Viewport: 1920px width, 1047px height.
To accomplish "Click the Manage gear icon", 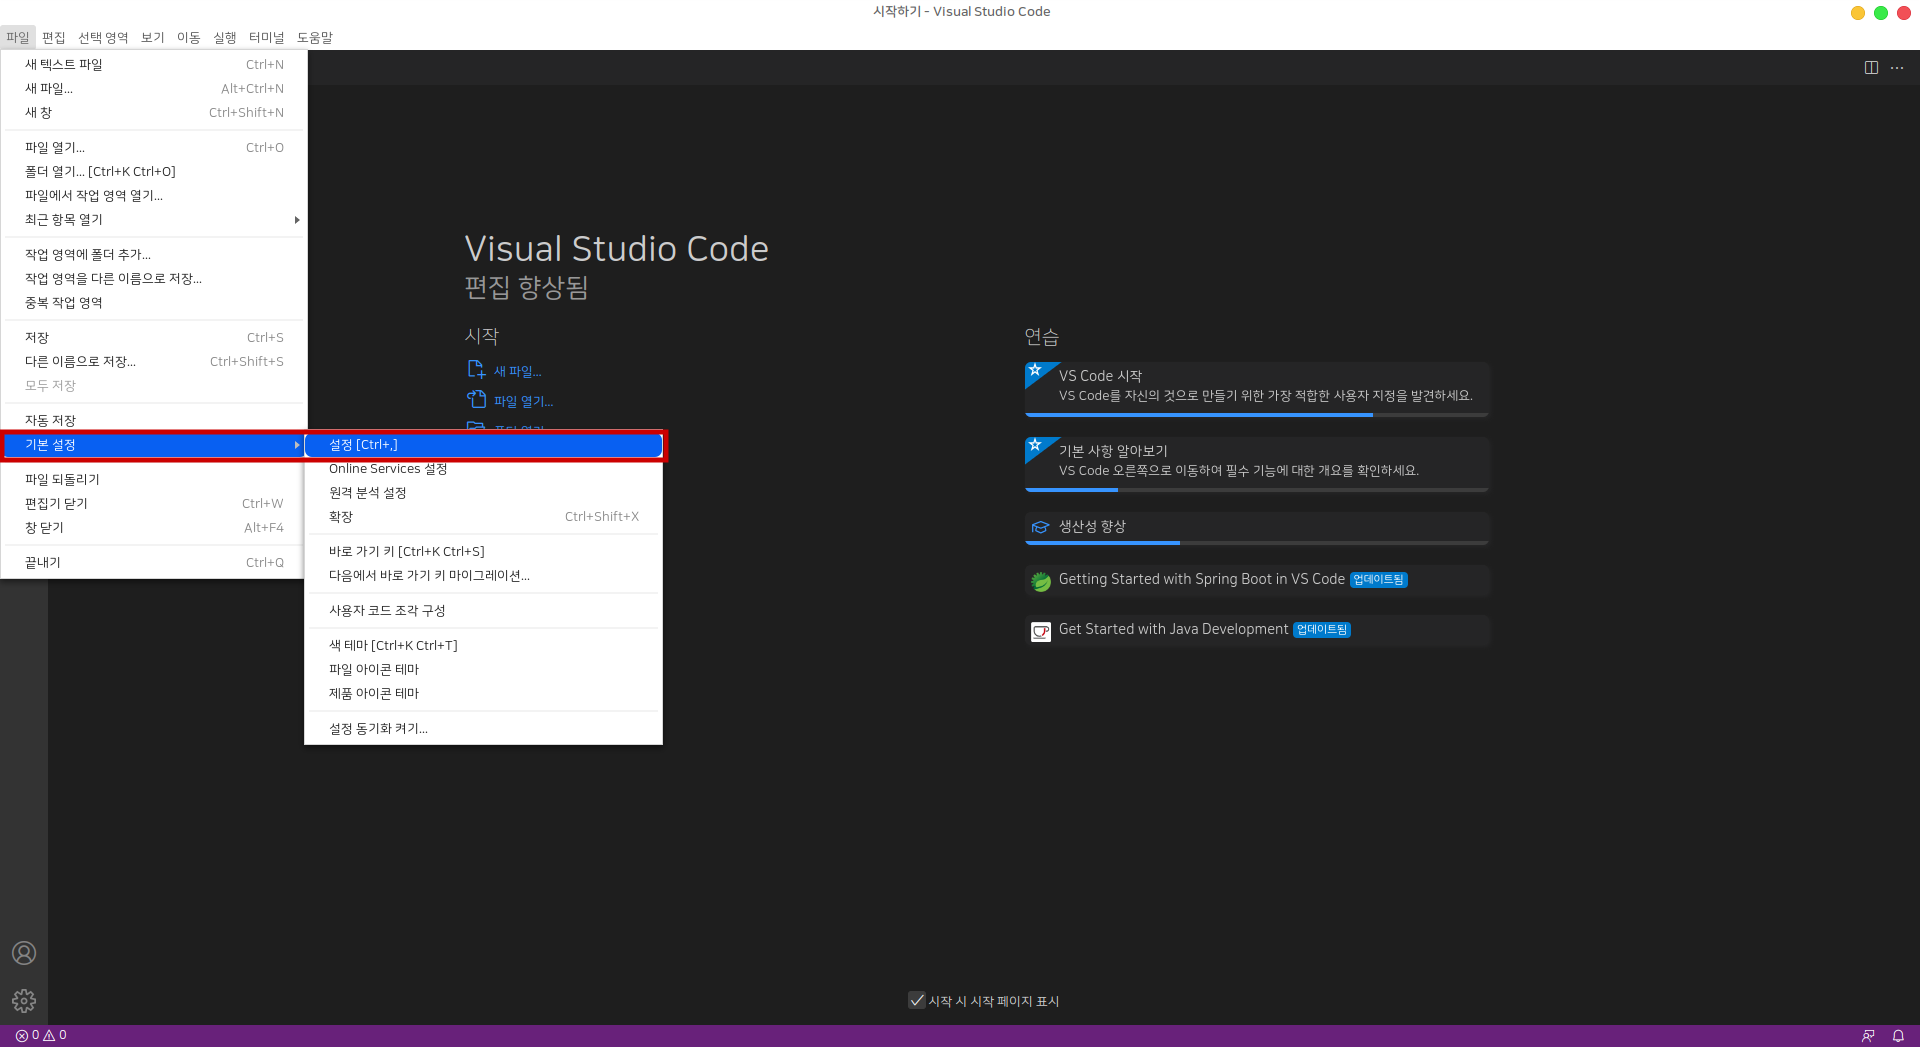I will 24,1000.
